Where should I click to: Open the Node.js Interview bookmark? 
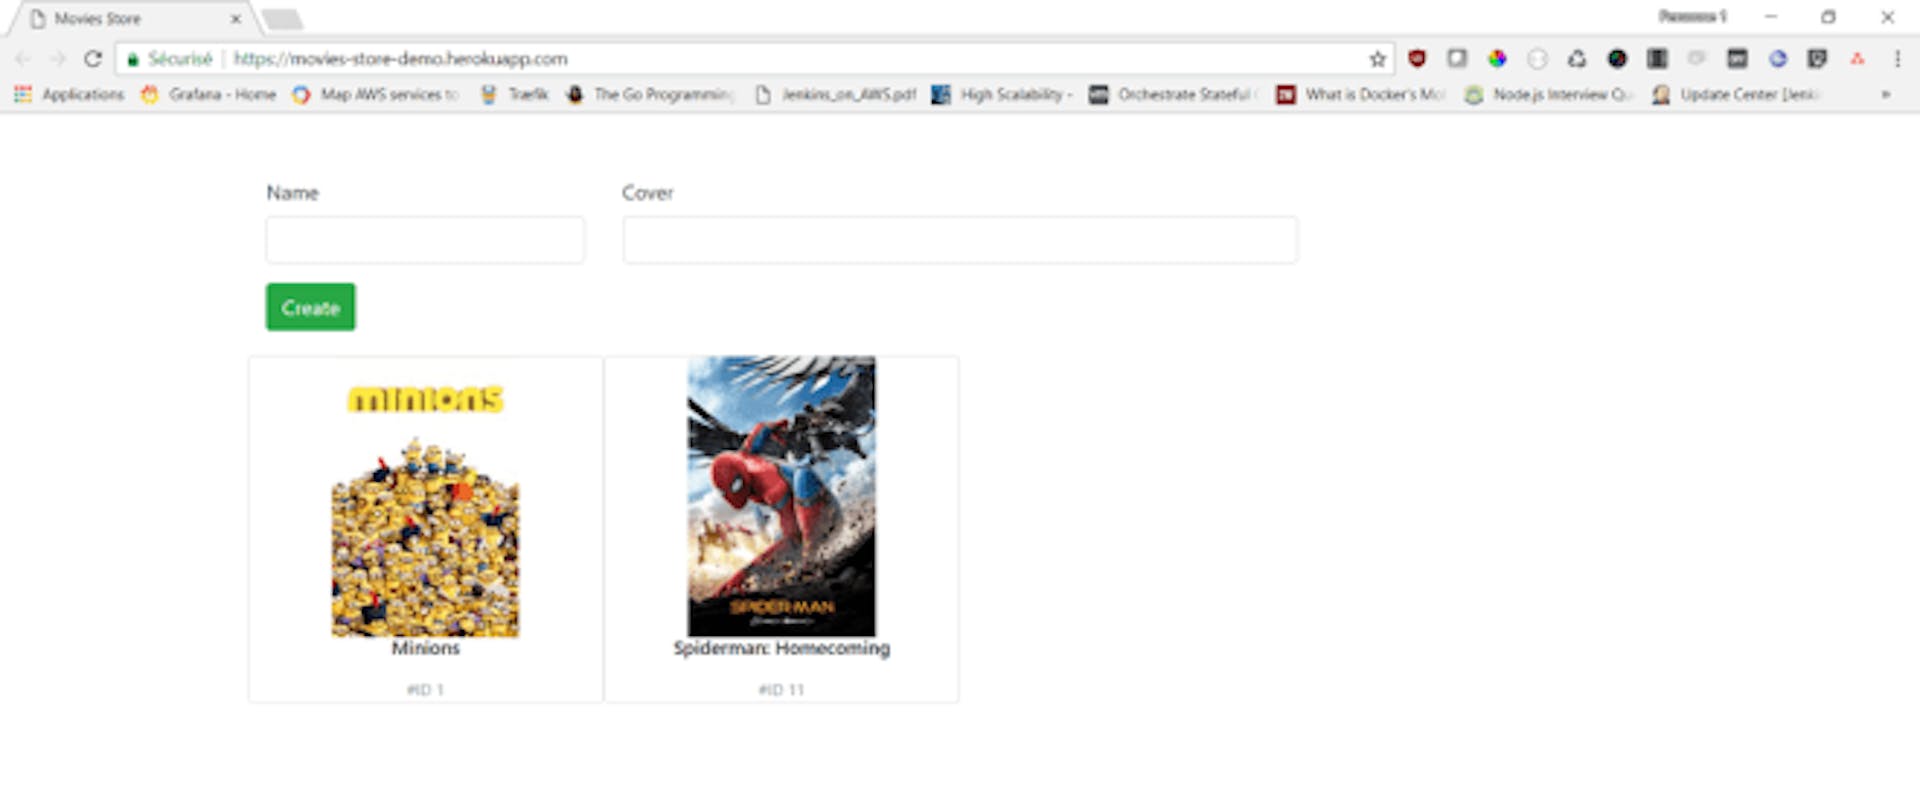point(1549,94)
